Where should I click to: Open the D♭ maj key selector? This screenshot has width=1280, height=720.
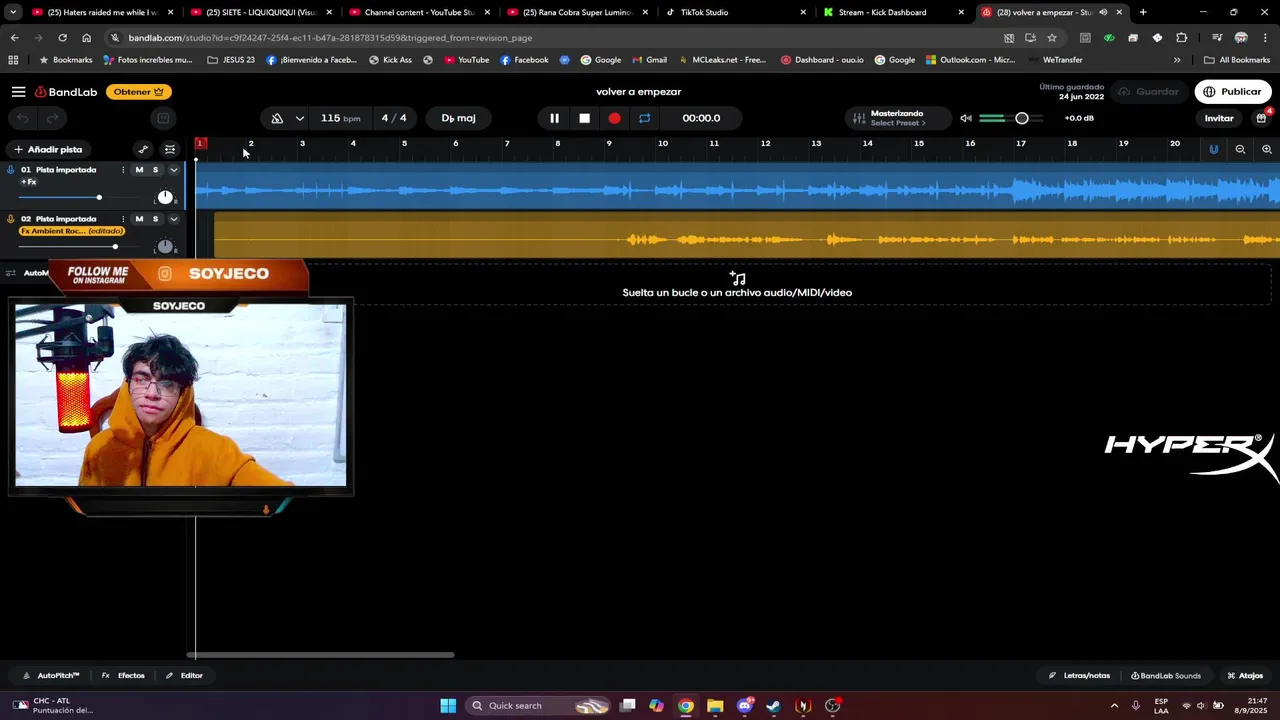point(459,118)
